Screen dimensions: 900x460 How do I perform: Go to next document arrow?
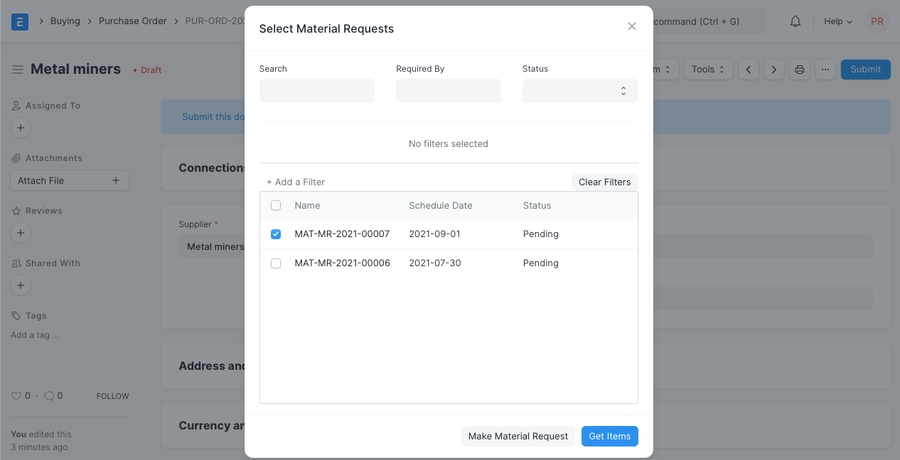click(x=774, y=69)
